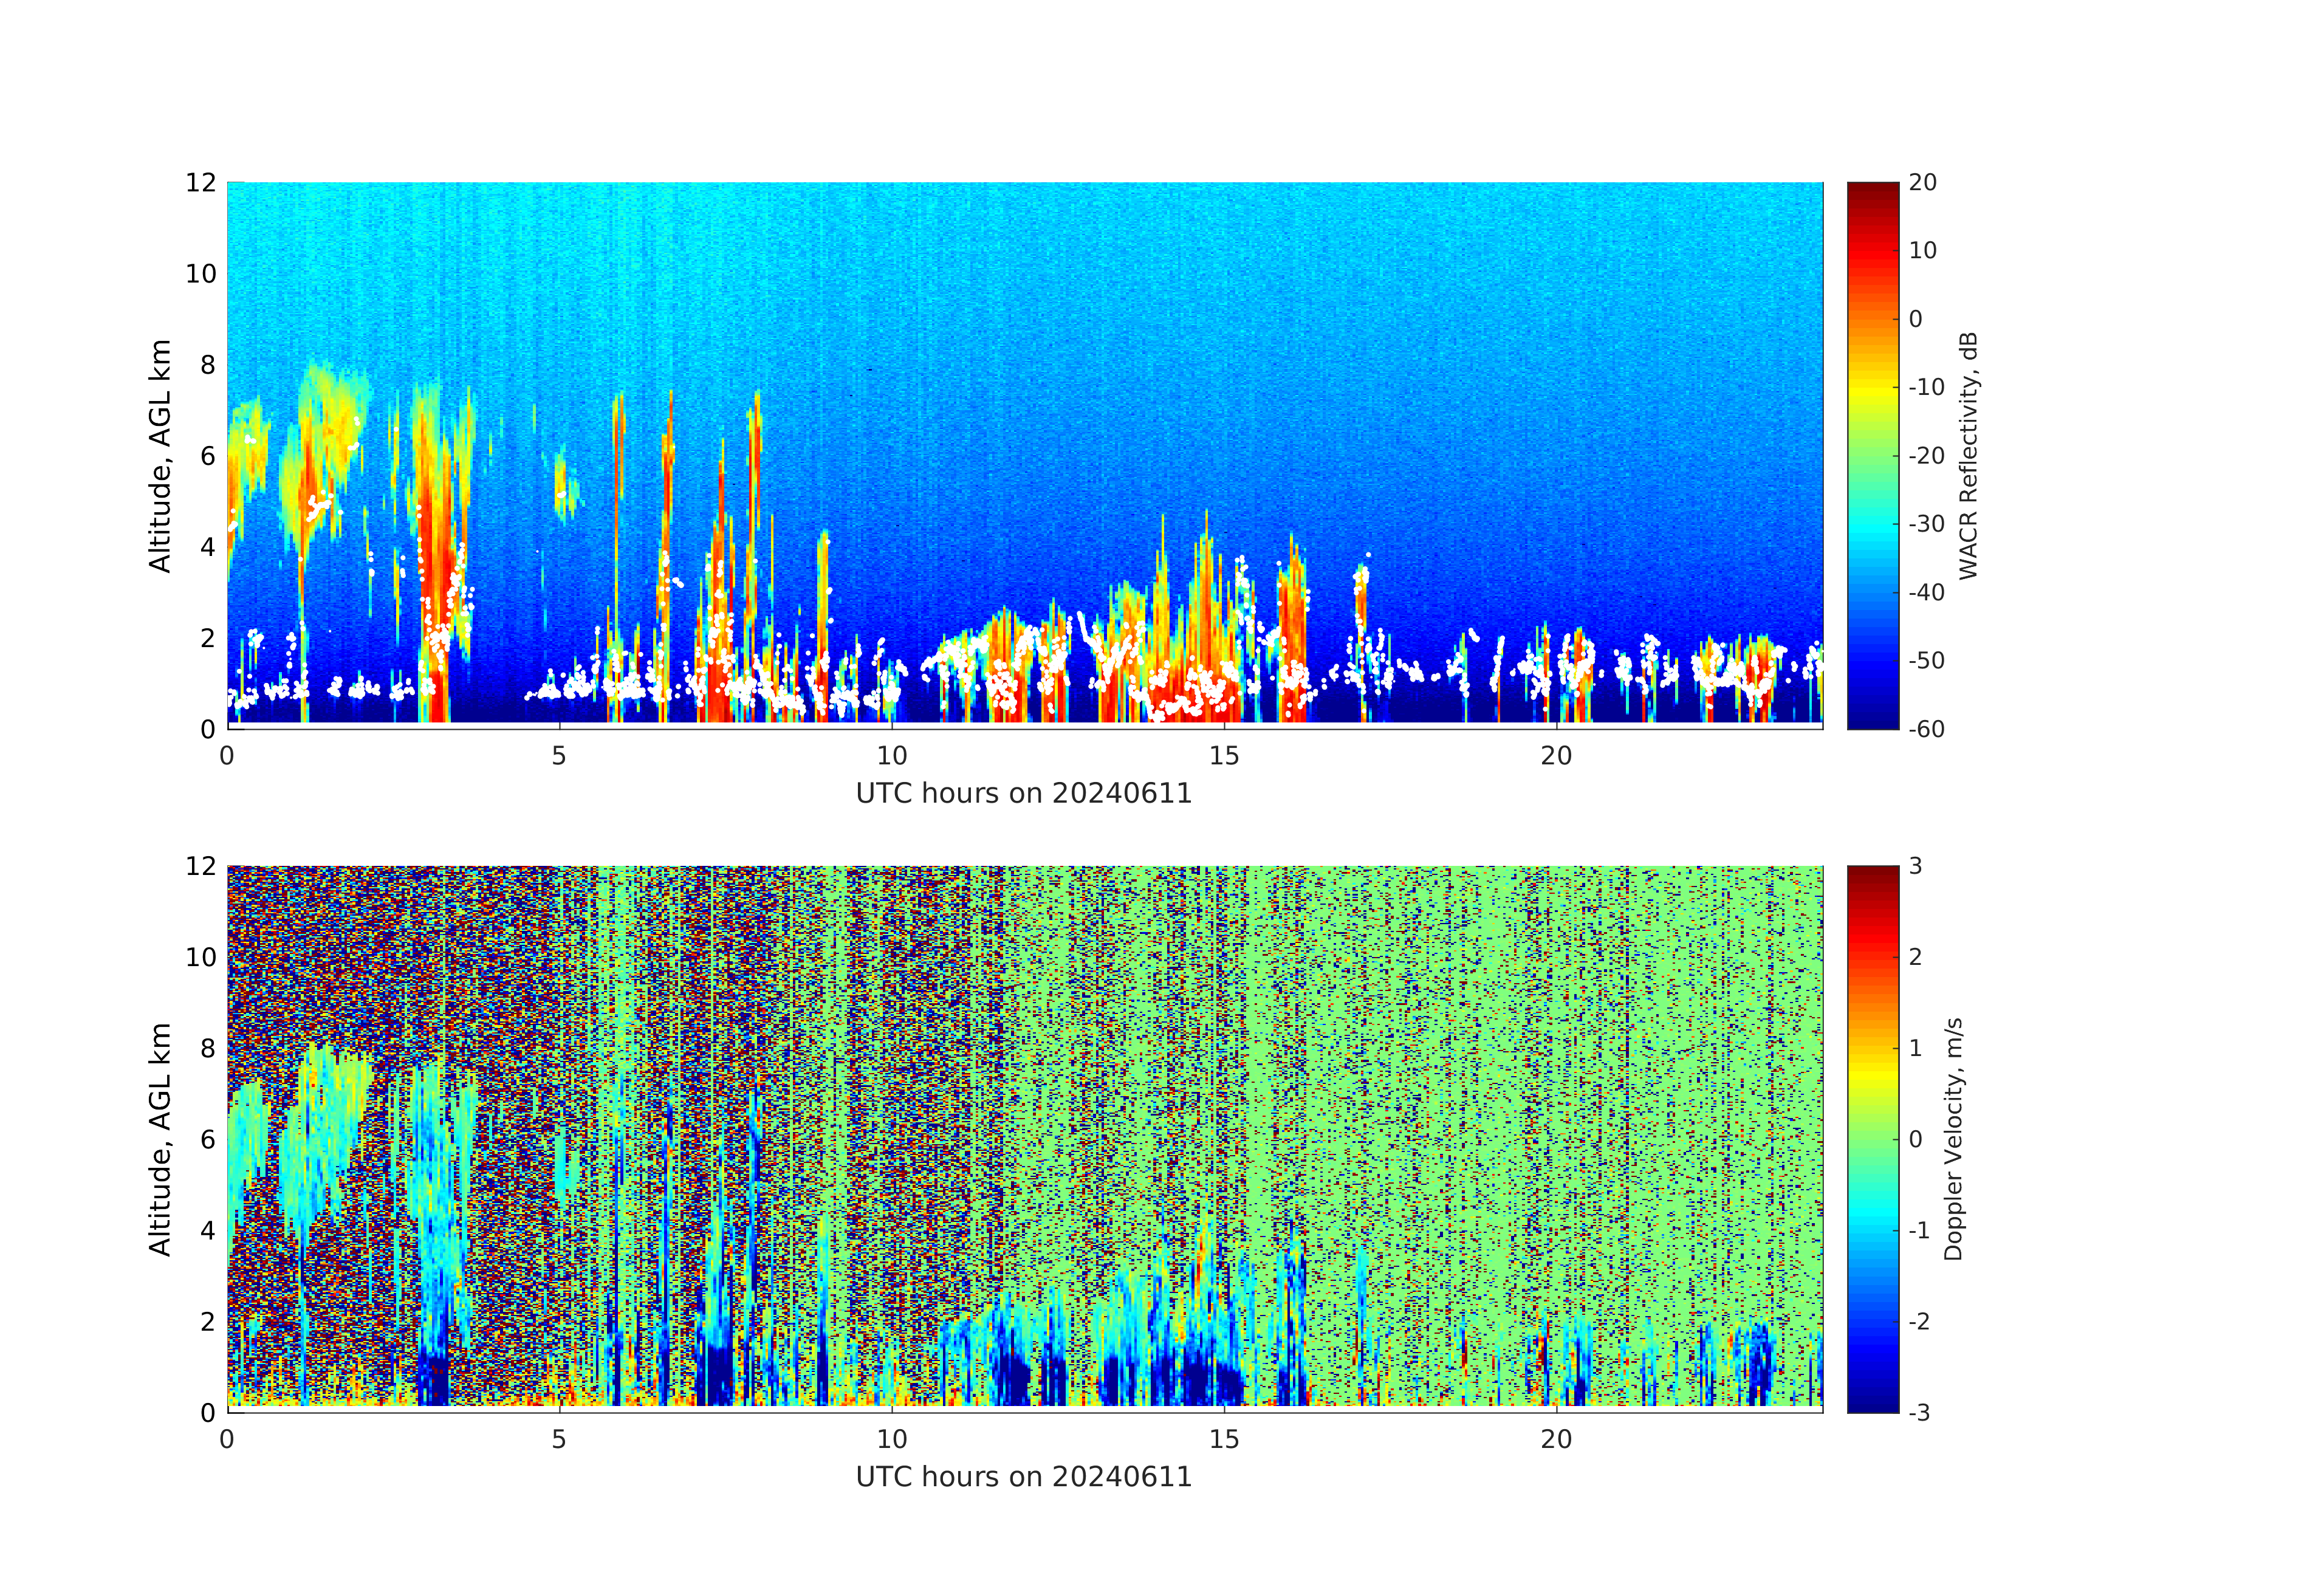Click tick label 3 on Doppler colorbar
The width and height of the screenshot is (2324, 1595).
click(x=1915, y=866)
